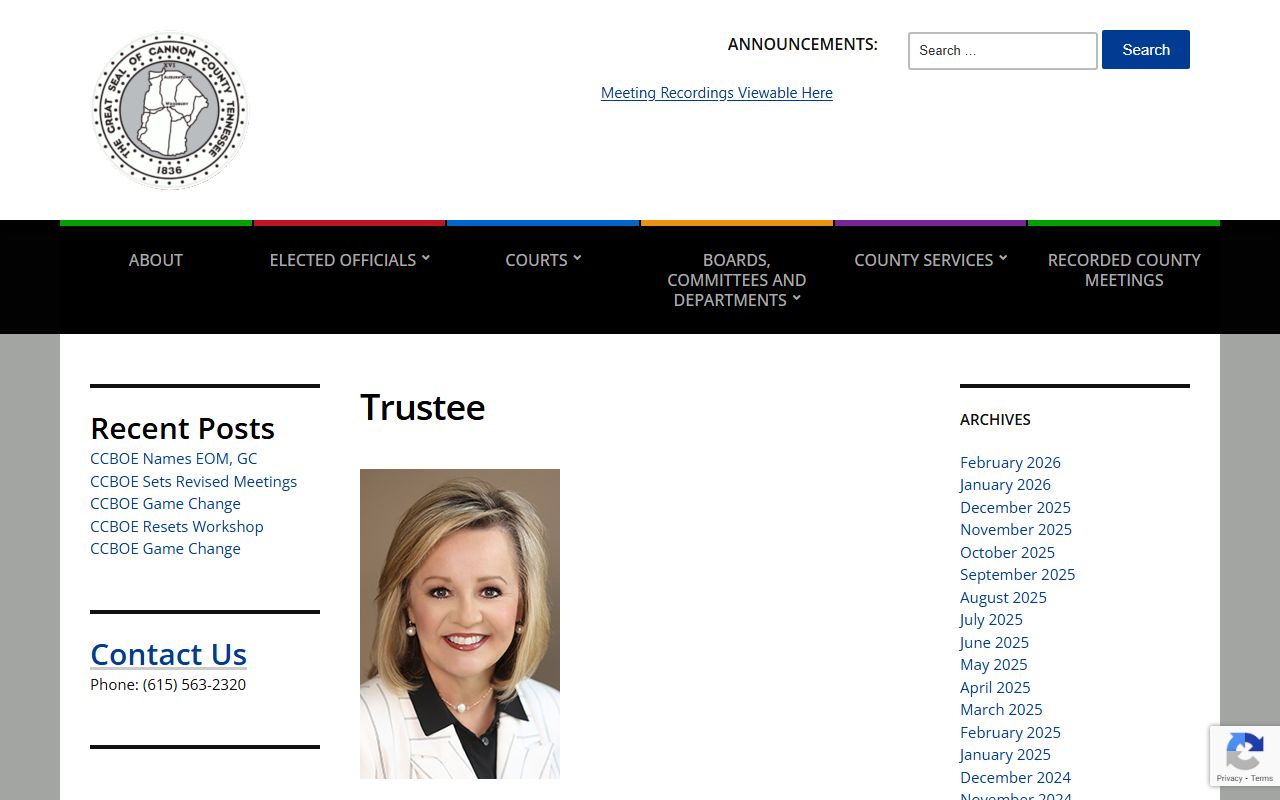Open the December 2025 archive
Viewport: 1280px width, 800px height.
[1015, 508]
